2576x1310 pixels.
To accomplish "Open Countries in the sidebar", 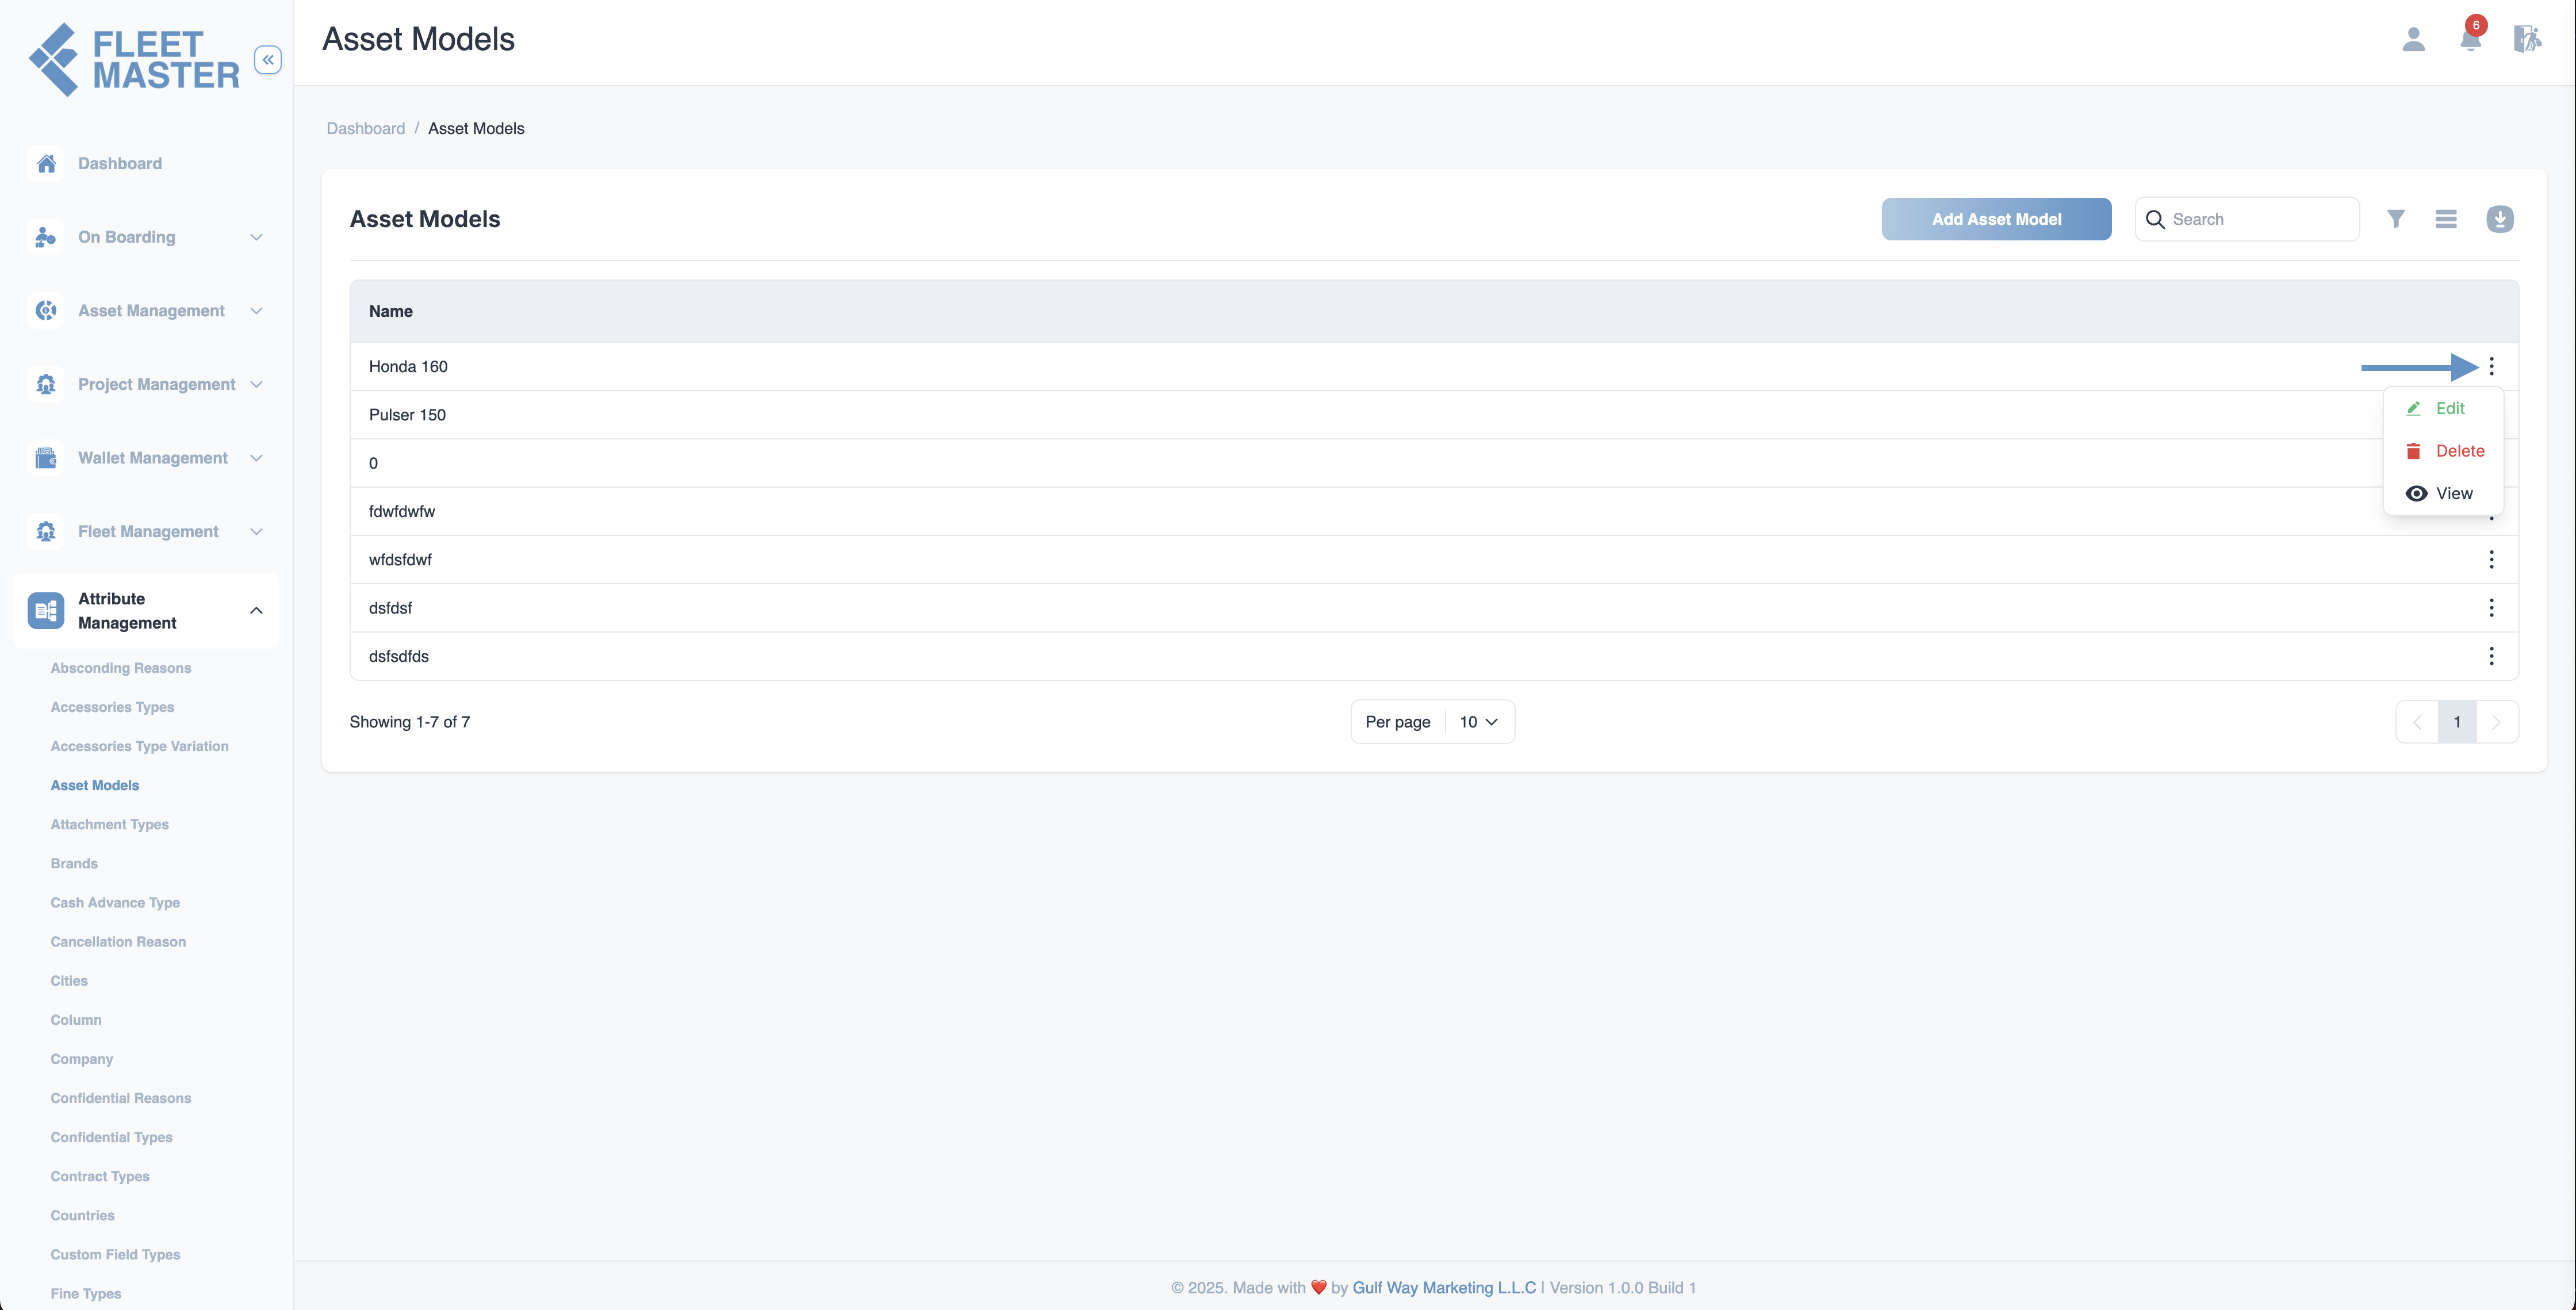I will point(83,1215).
